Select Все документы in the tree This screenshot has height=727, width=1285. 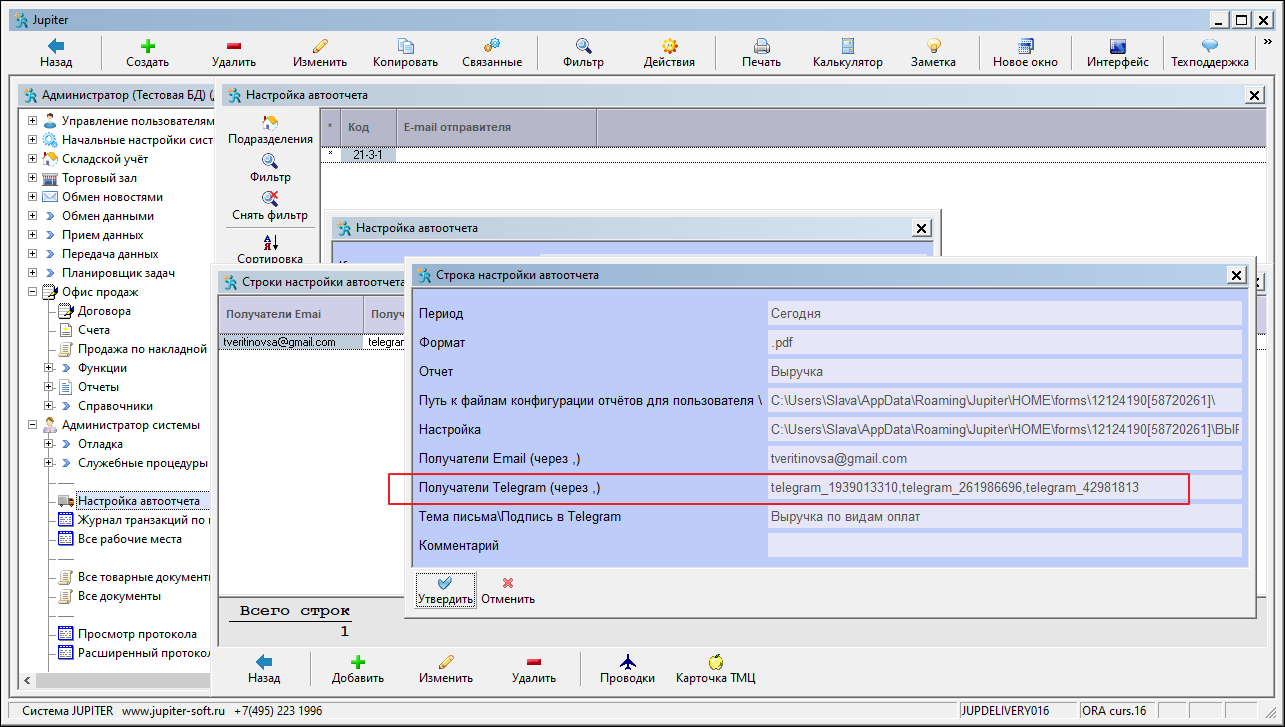tap(119, 596)
